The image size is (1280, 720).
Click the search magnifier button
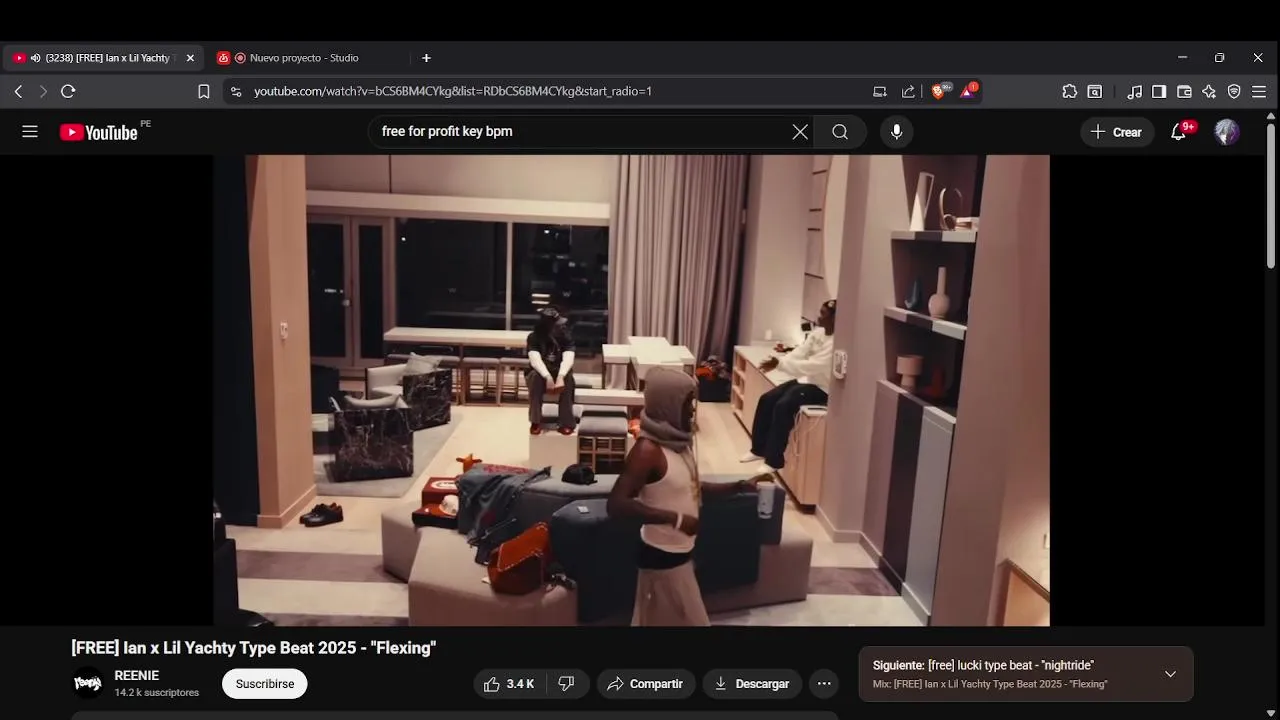tap(840, 132)
